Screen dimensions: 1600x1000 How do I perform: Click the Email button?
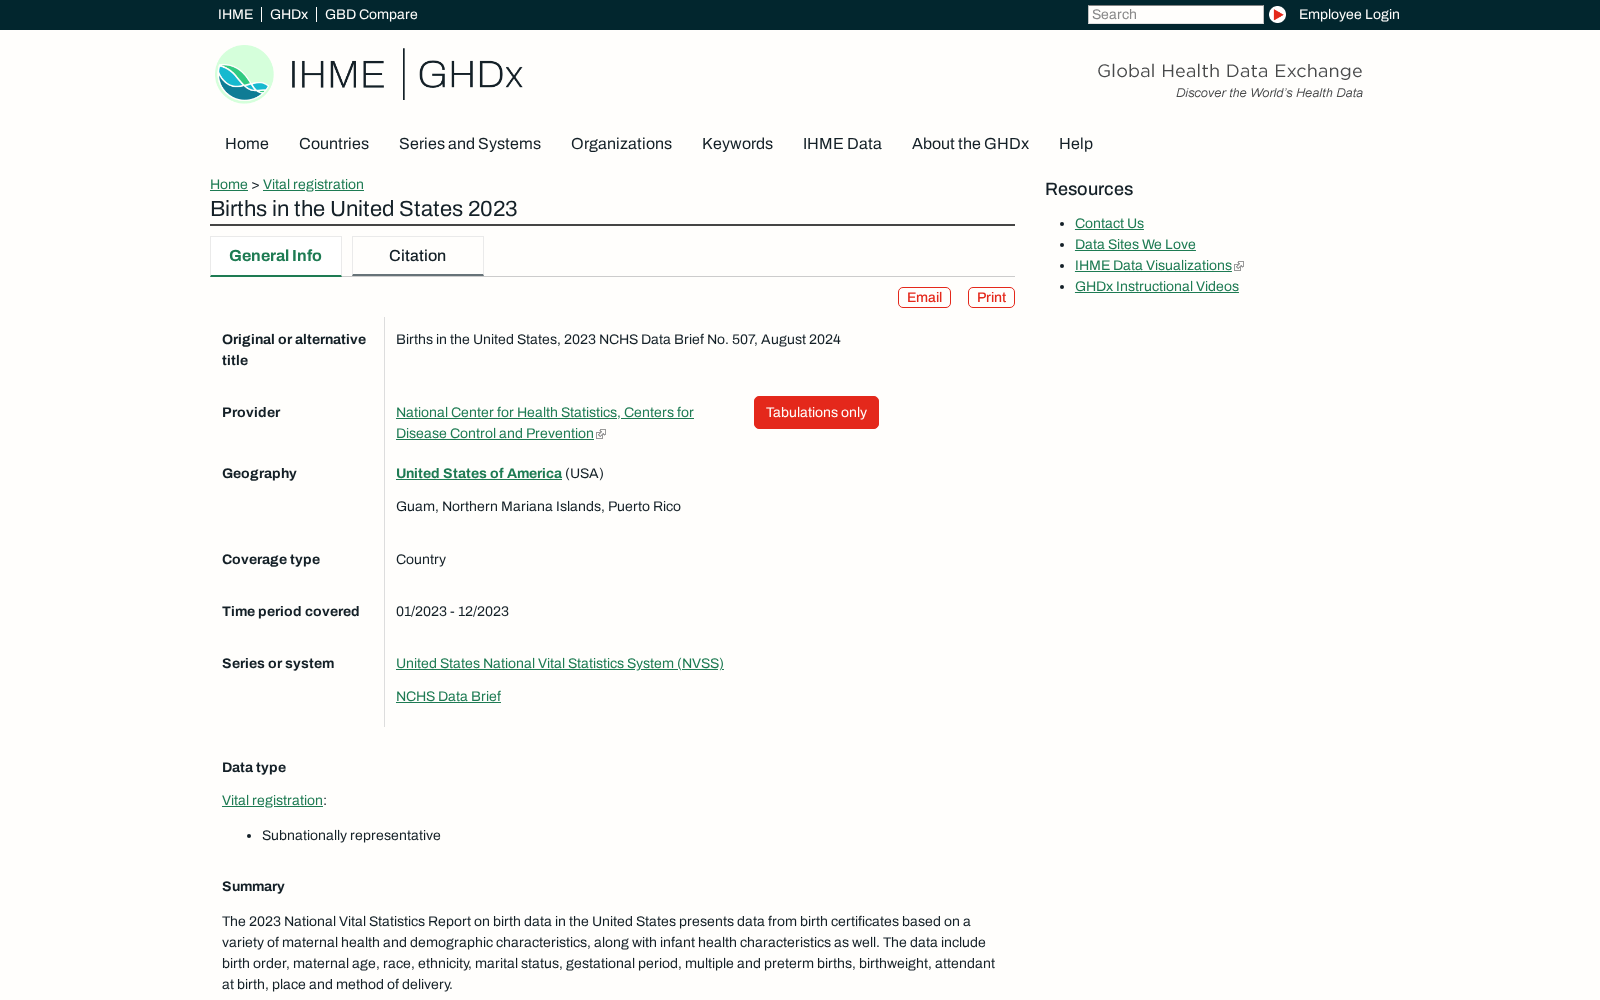click(924, 297)
